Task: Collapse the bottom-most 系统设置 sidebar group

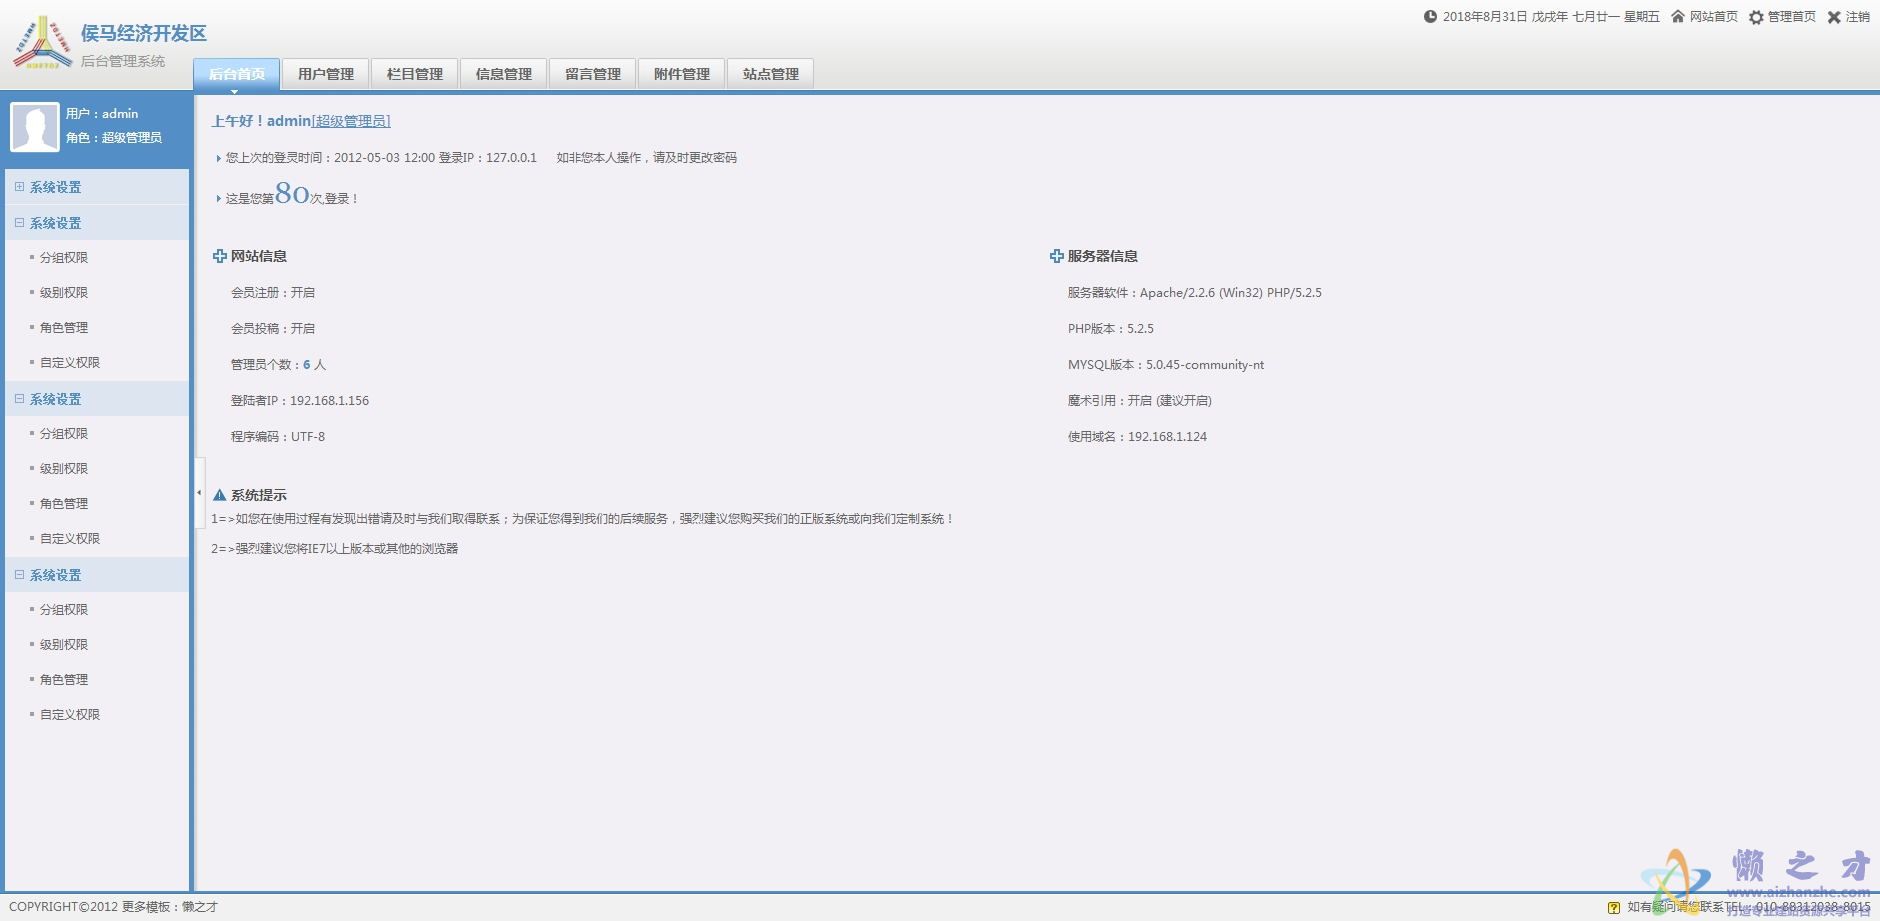Action: point(19,575)
